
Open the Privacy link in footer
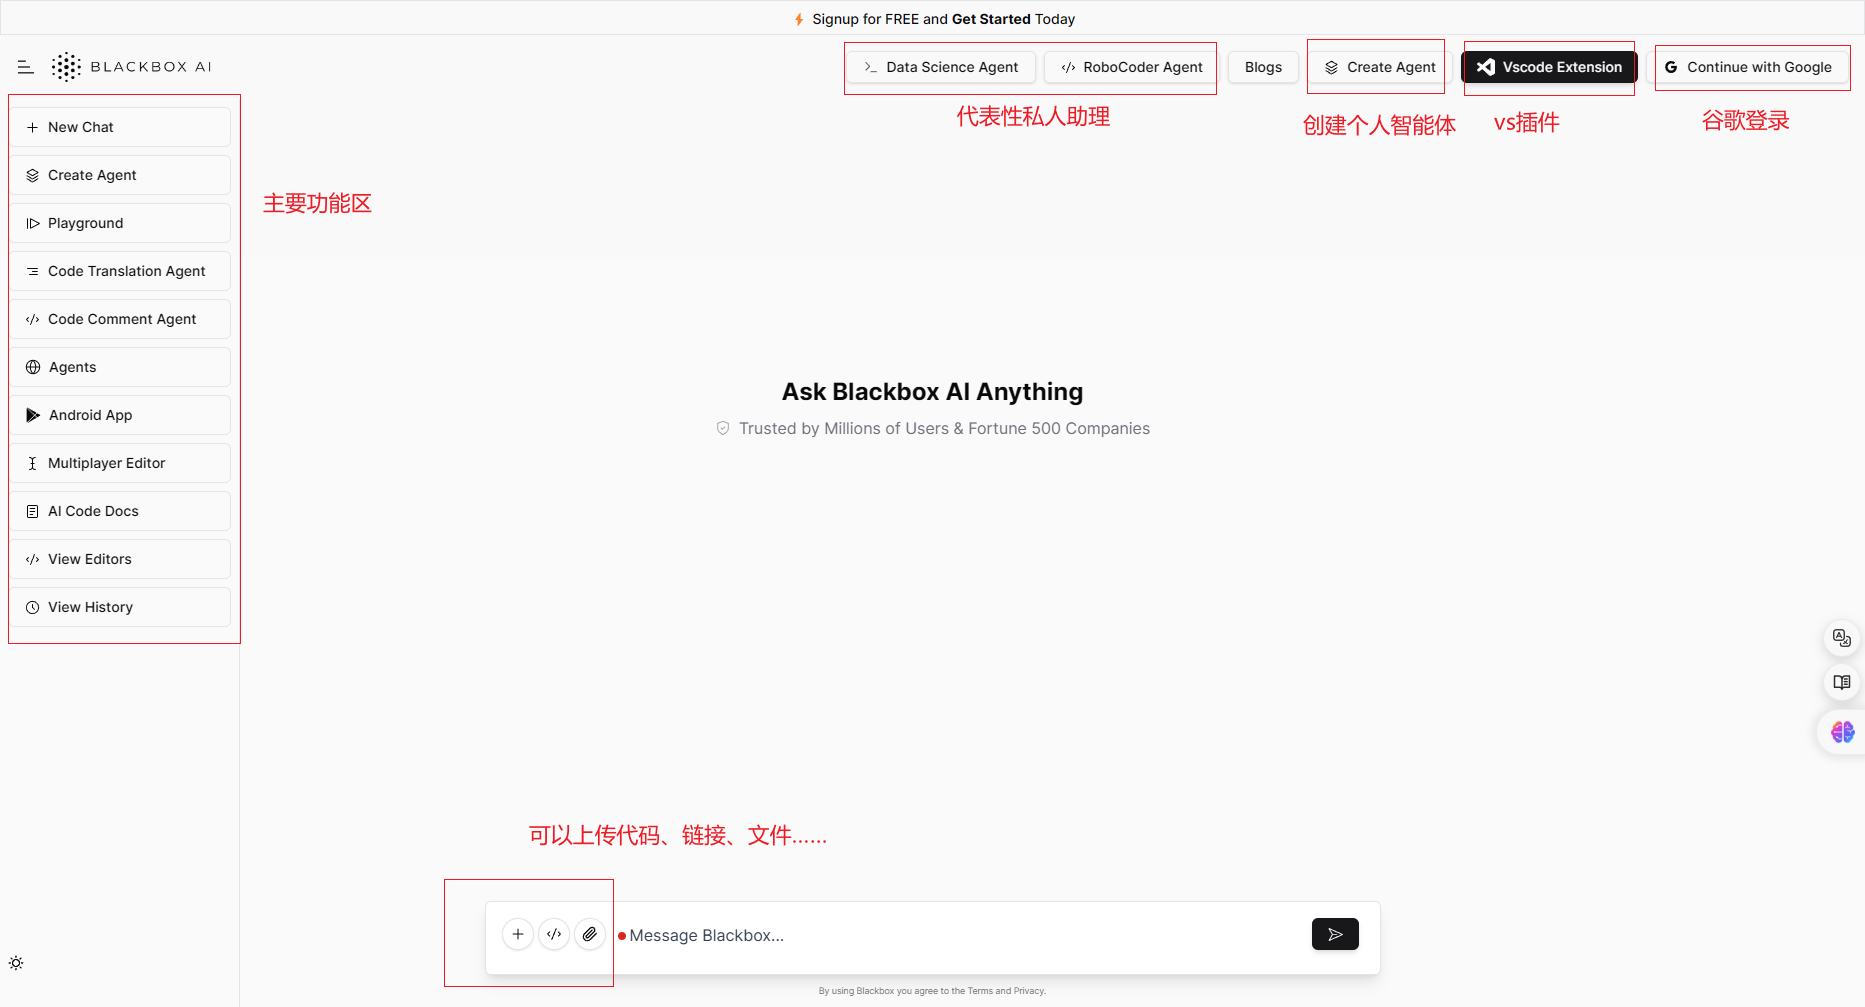[1029, 991]
